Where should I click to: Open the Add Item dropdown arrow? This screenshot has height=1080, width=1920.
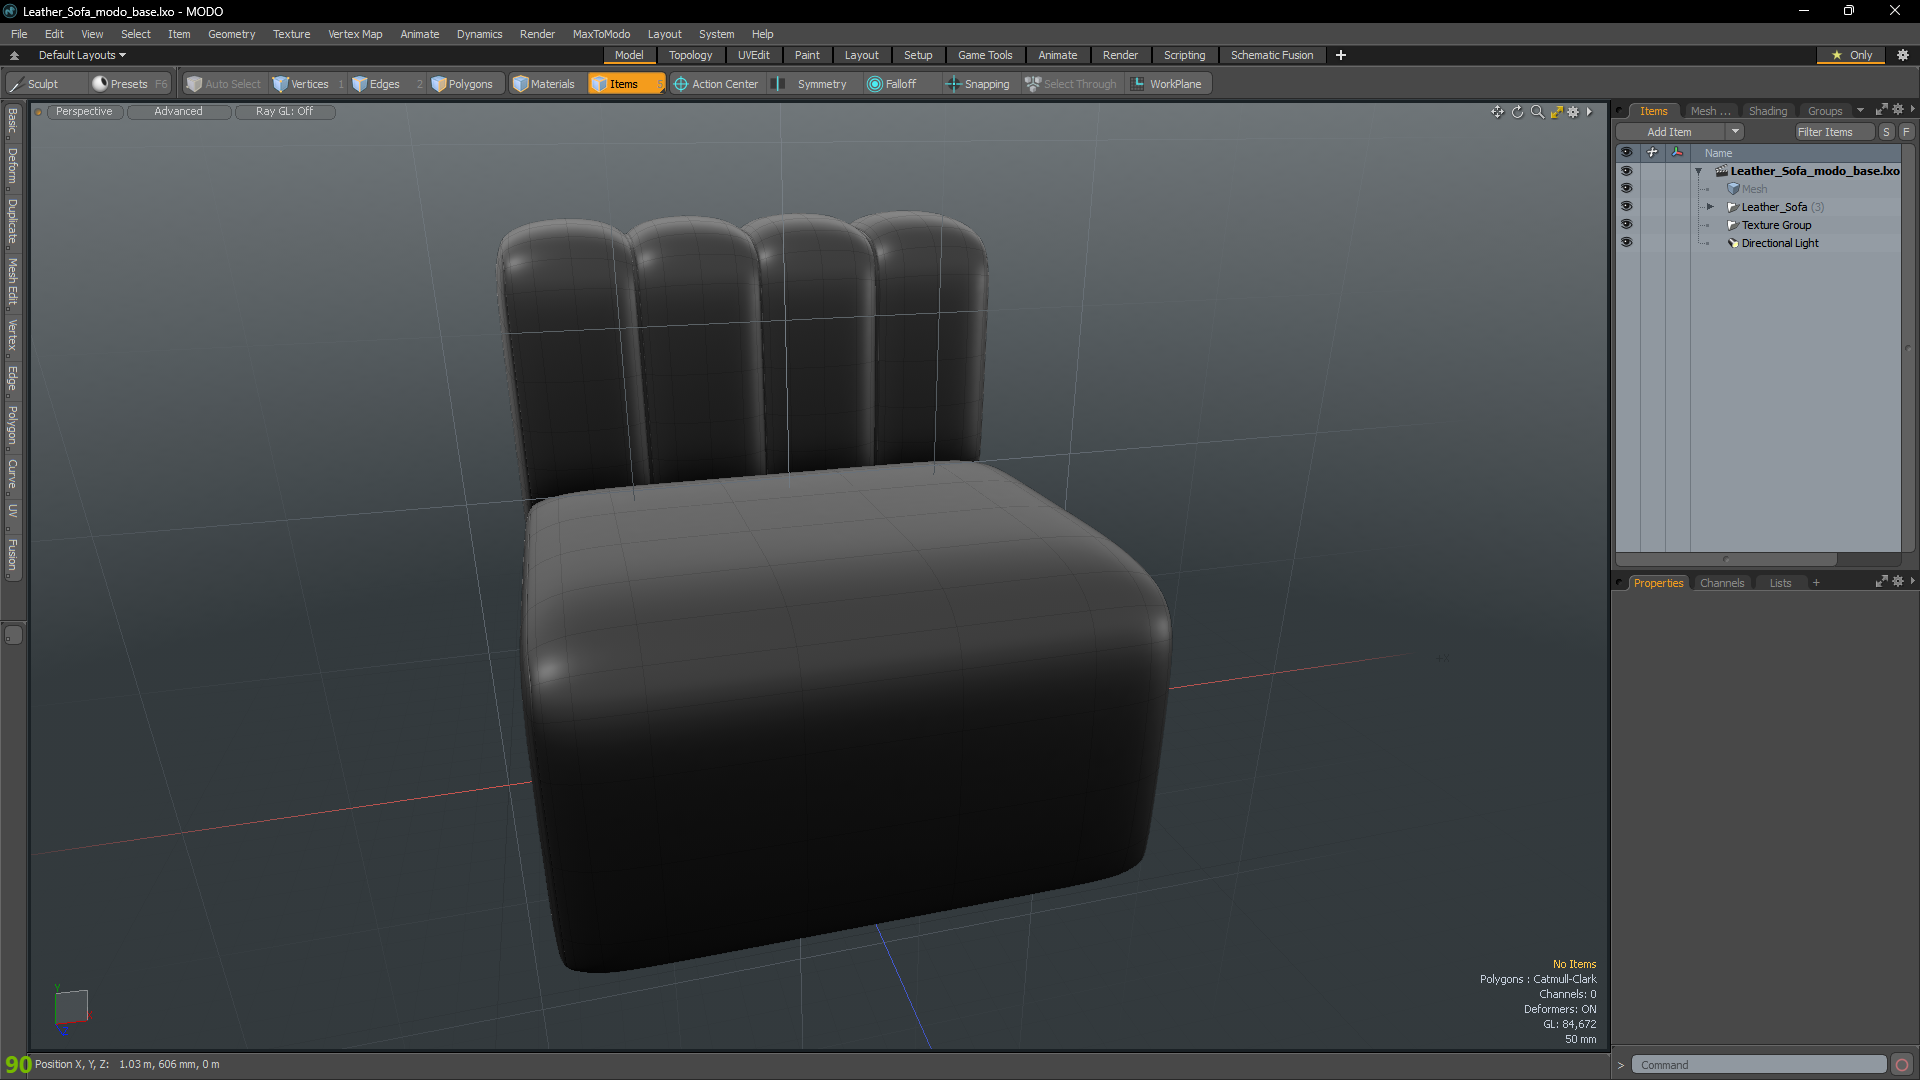1735,132
